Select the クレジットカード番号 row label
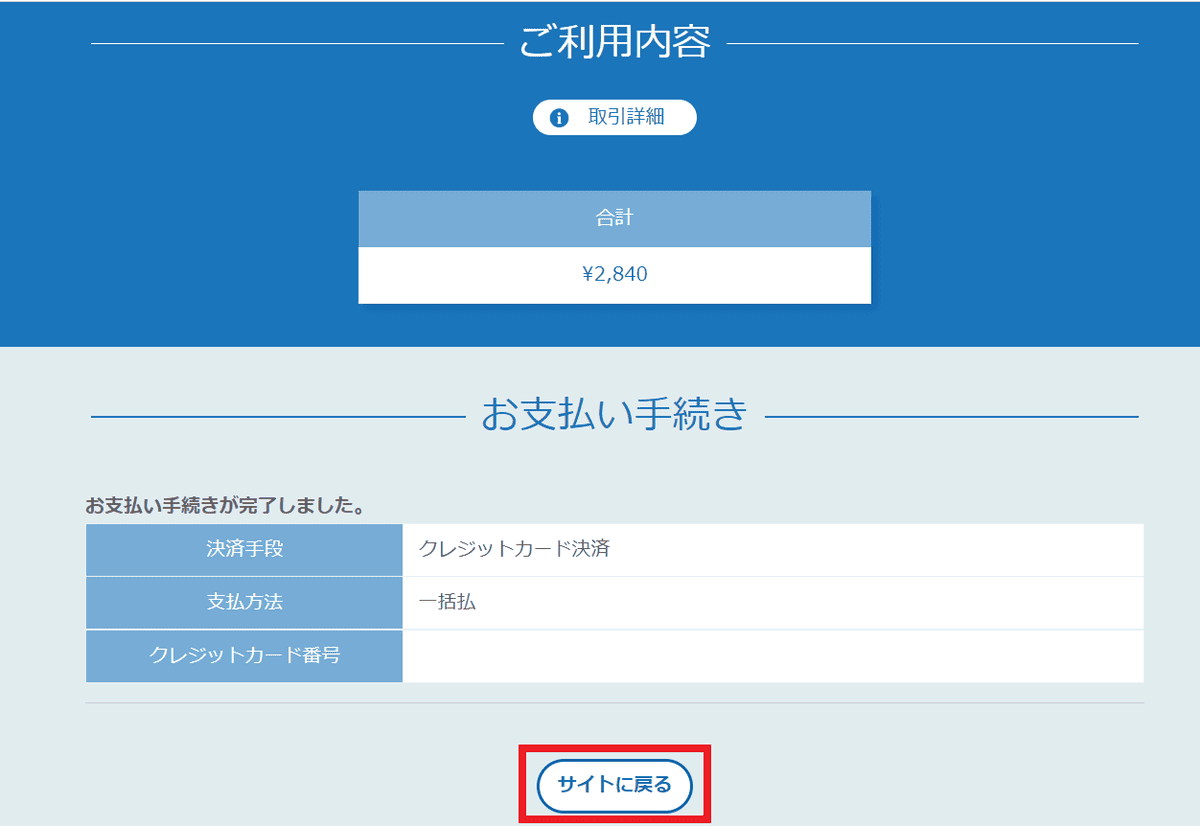 tap(244, 656)
